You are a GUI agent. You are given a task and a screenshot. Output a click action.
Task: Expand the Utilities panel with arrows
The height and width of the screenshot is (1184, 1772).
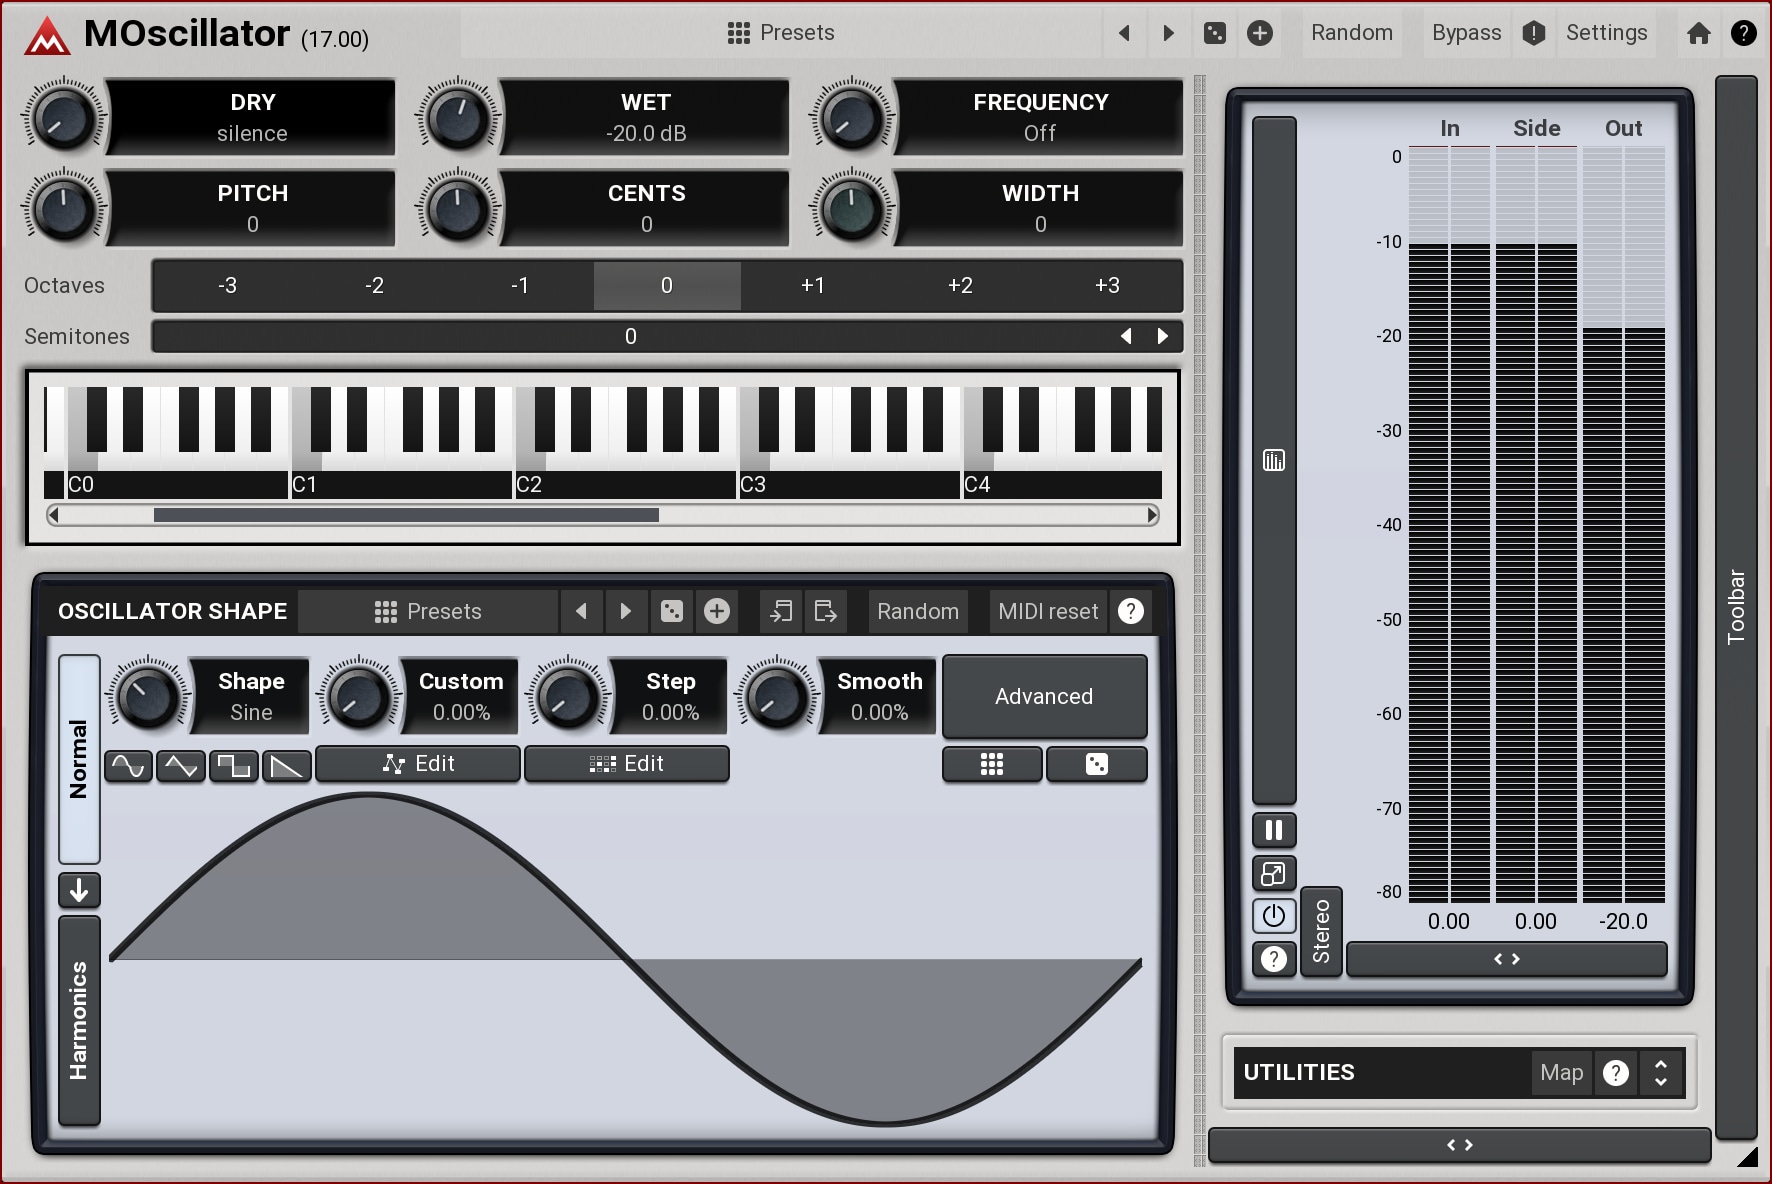pos(1660,1072)
